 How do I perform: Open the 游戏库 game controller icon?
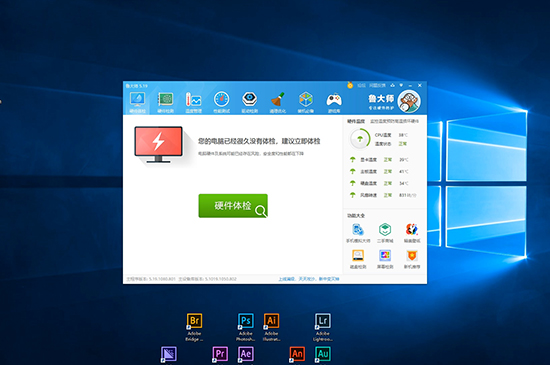point(334,102)
